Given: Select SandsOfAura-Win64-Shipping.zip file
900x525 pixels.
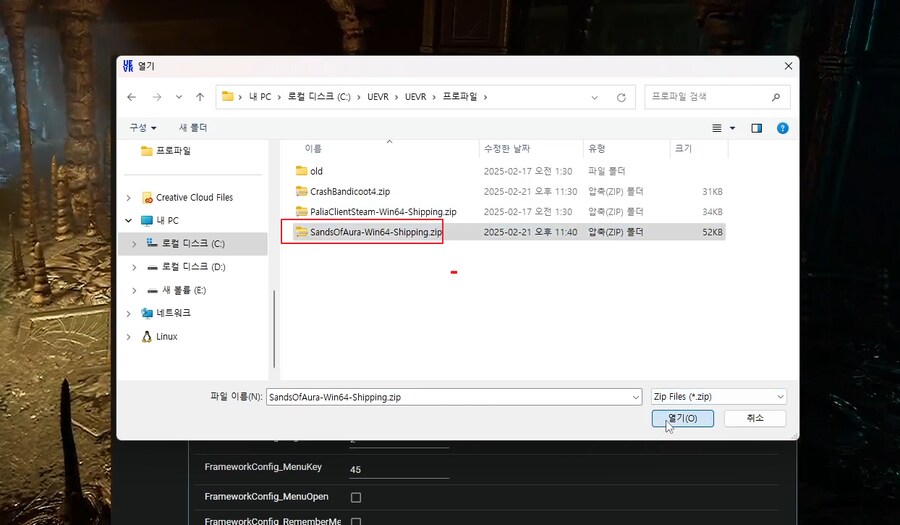Looking at the screenshot, I should click(x=376, y=232).
